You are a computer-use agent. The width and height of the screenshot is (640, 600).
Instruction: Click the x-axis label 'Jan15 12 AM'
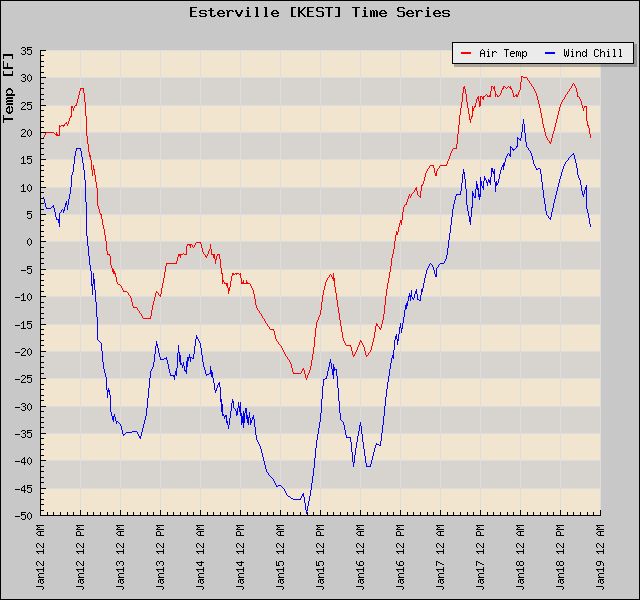tap(280, 558)
